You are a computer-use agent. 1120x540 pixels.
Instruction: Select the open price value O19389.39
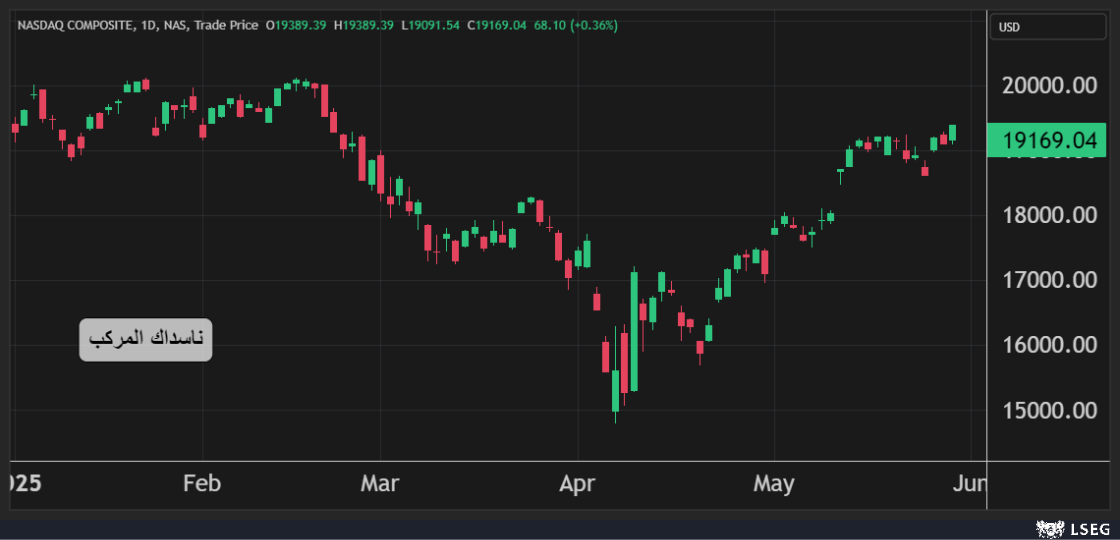296,25
